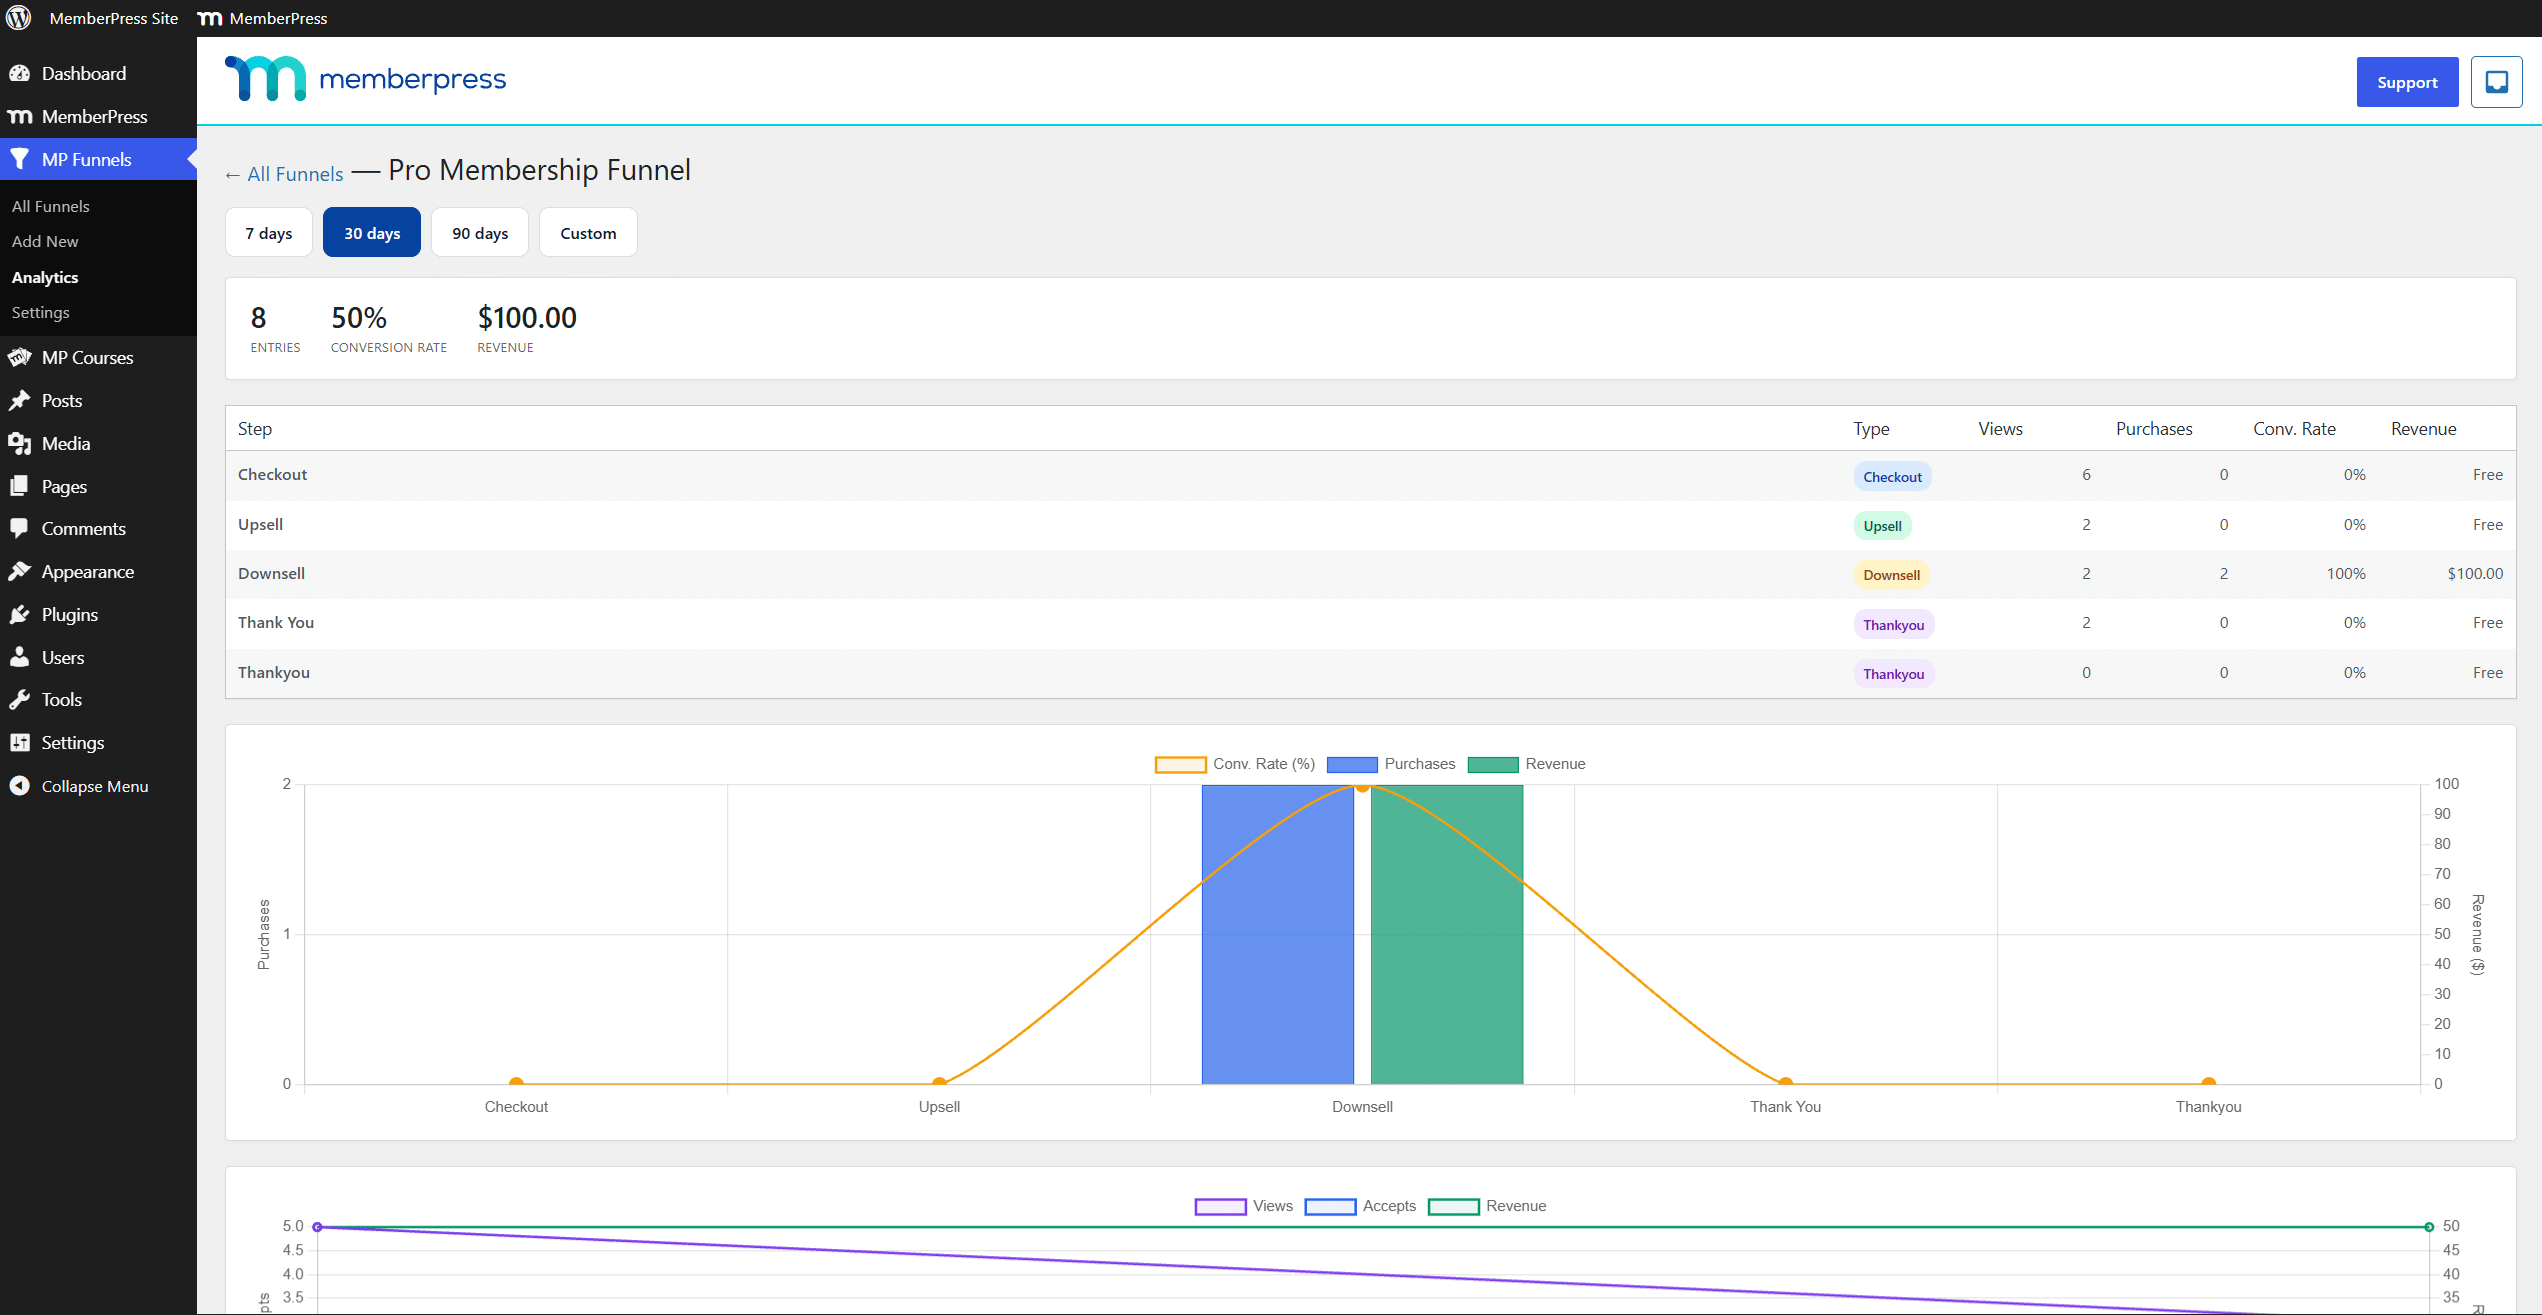Choose the Custom date range
This screenshot has height=1315, width=2542.
tap(588, 232)
